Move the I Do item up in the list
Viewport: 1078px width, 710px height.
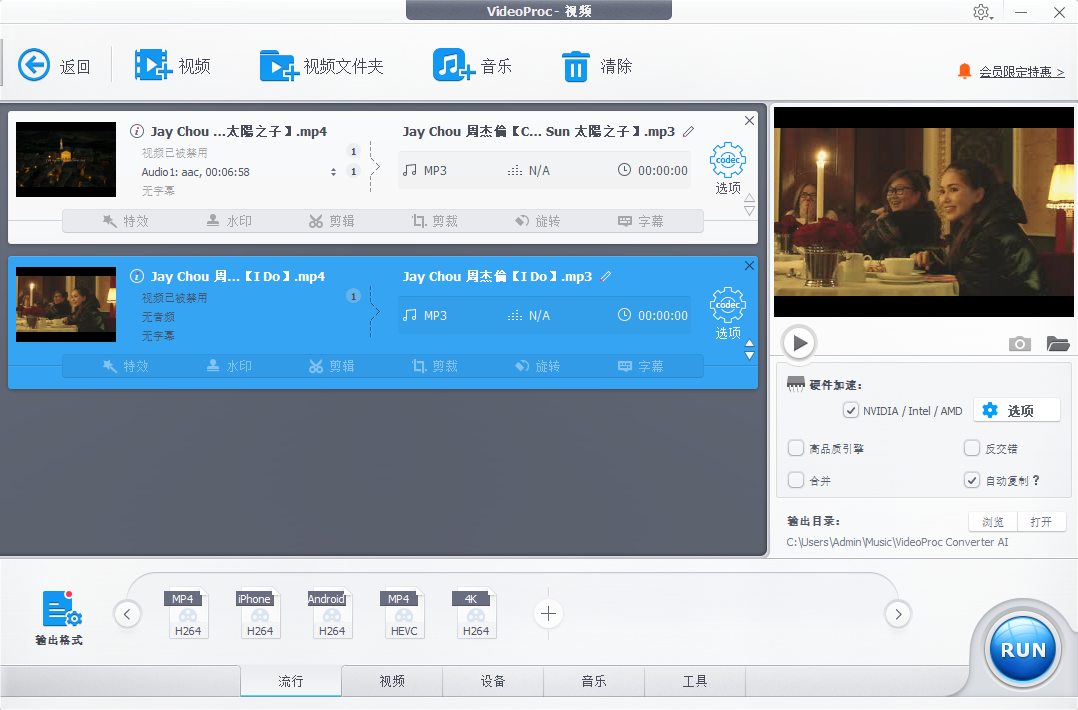point(749,343)
